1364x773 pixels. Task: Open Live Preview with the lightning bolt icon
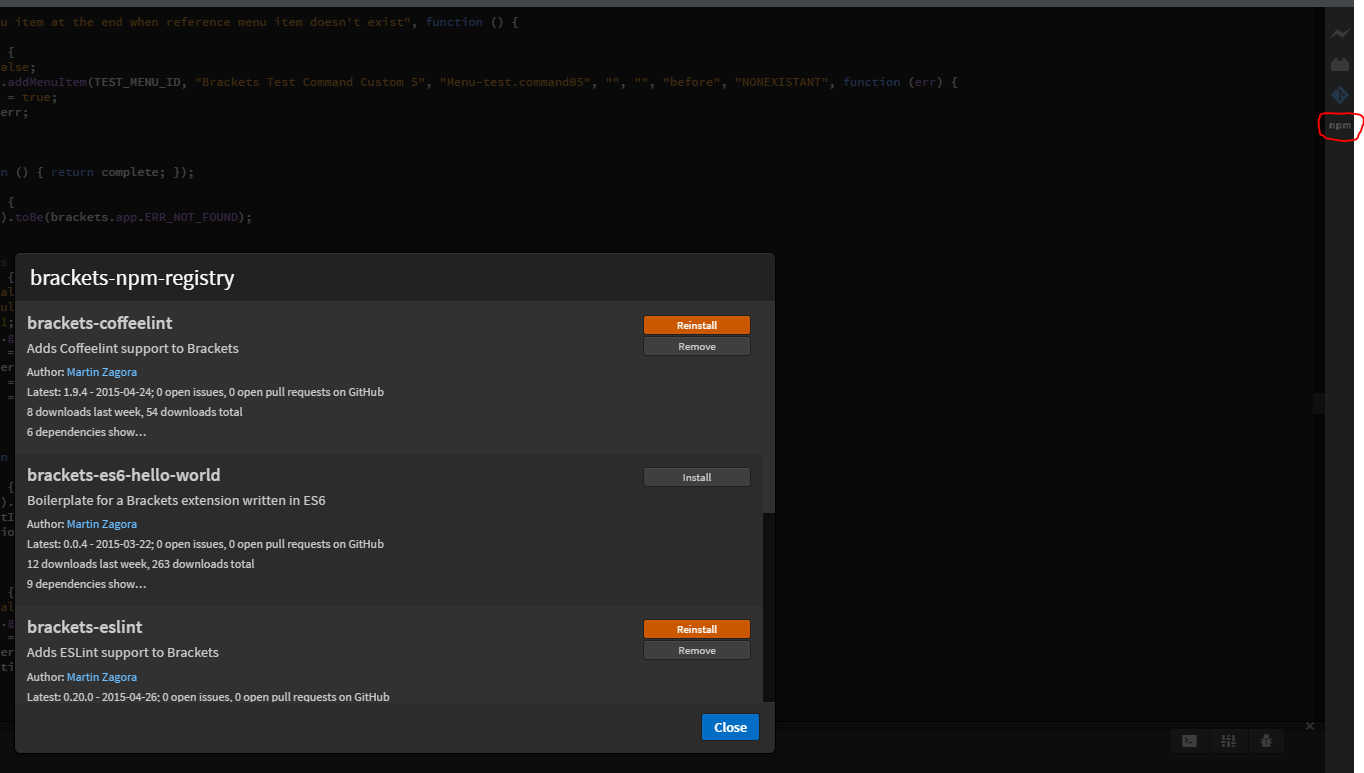click(1339, 34)
